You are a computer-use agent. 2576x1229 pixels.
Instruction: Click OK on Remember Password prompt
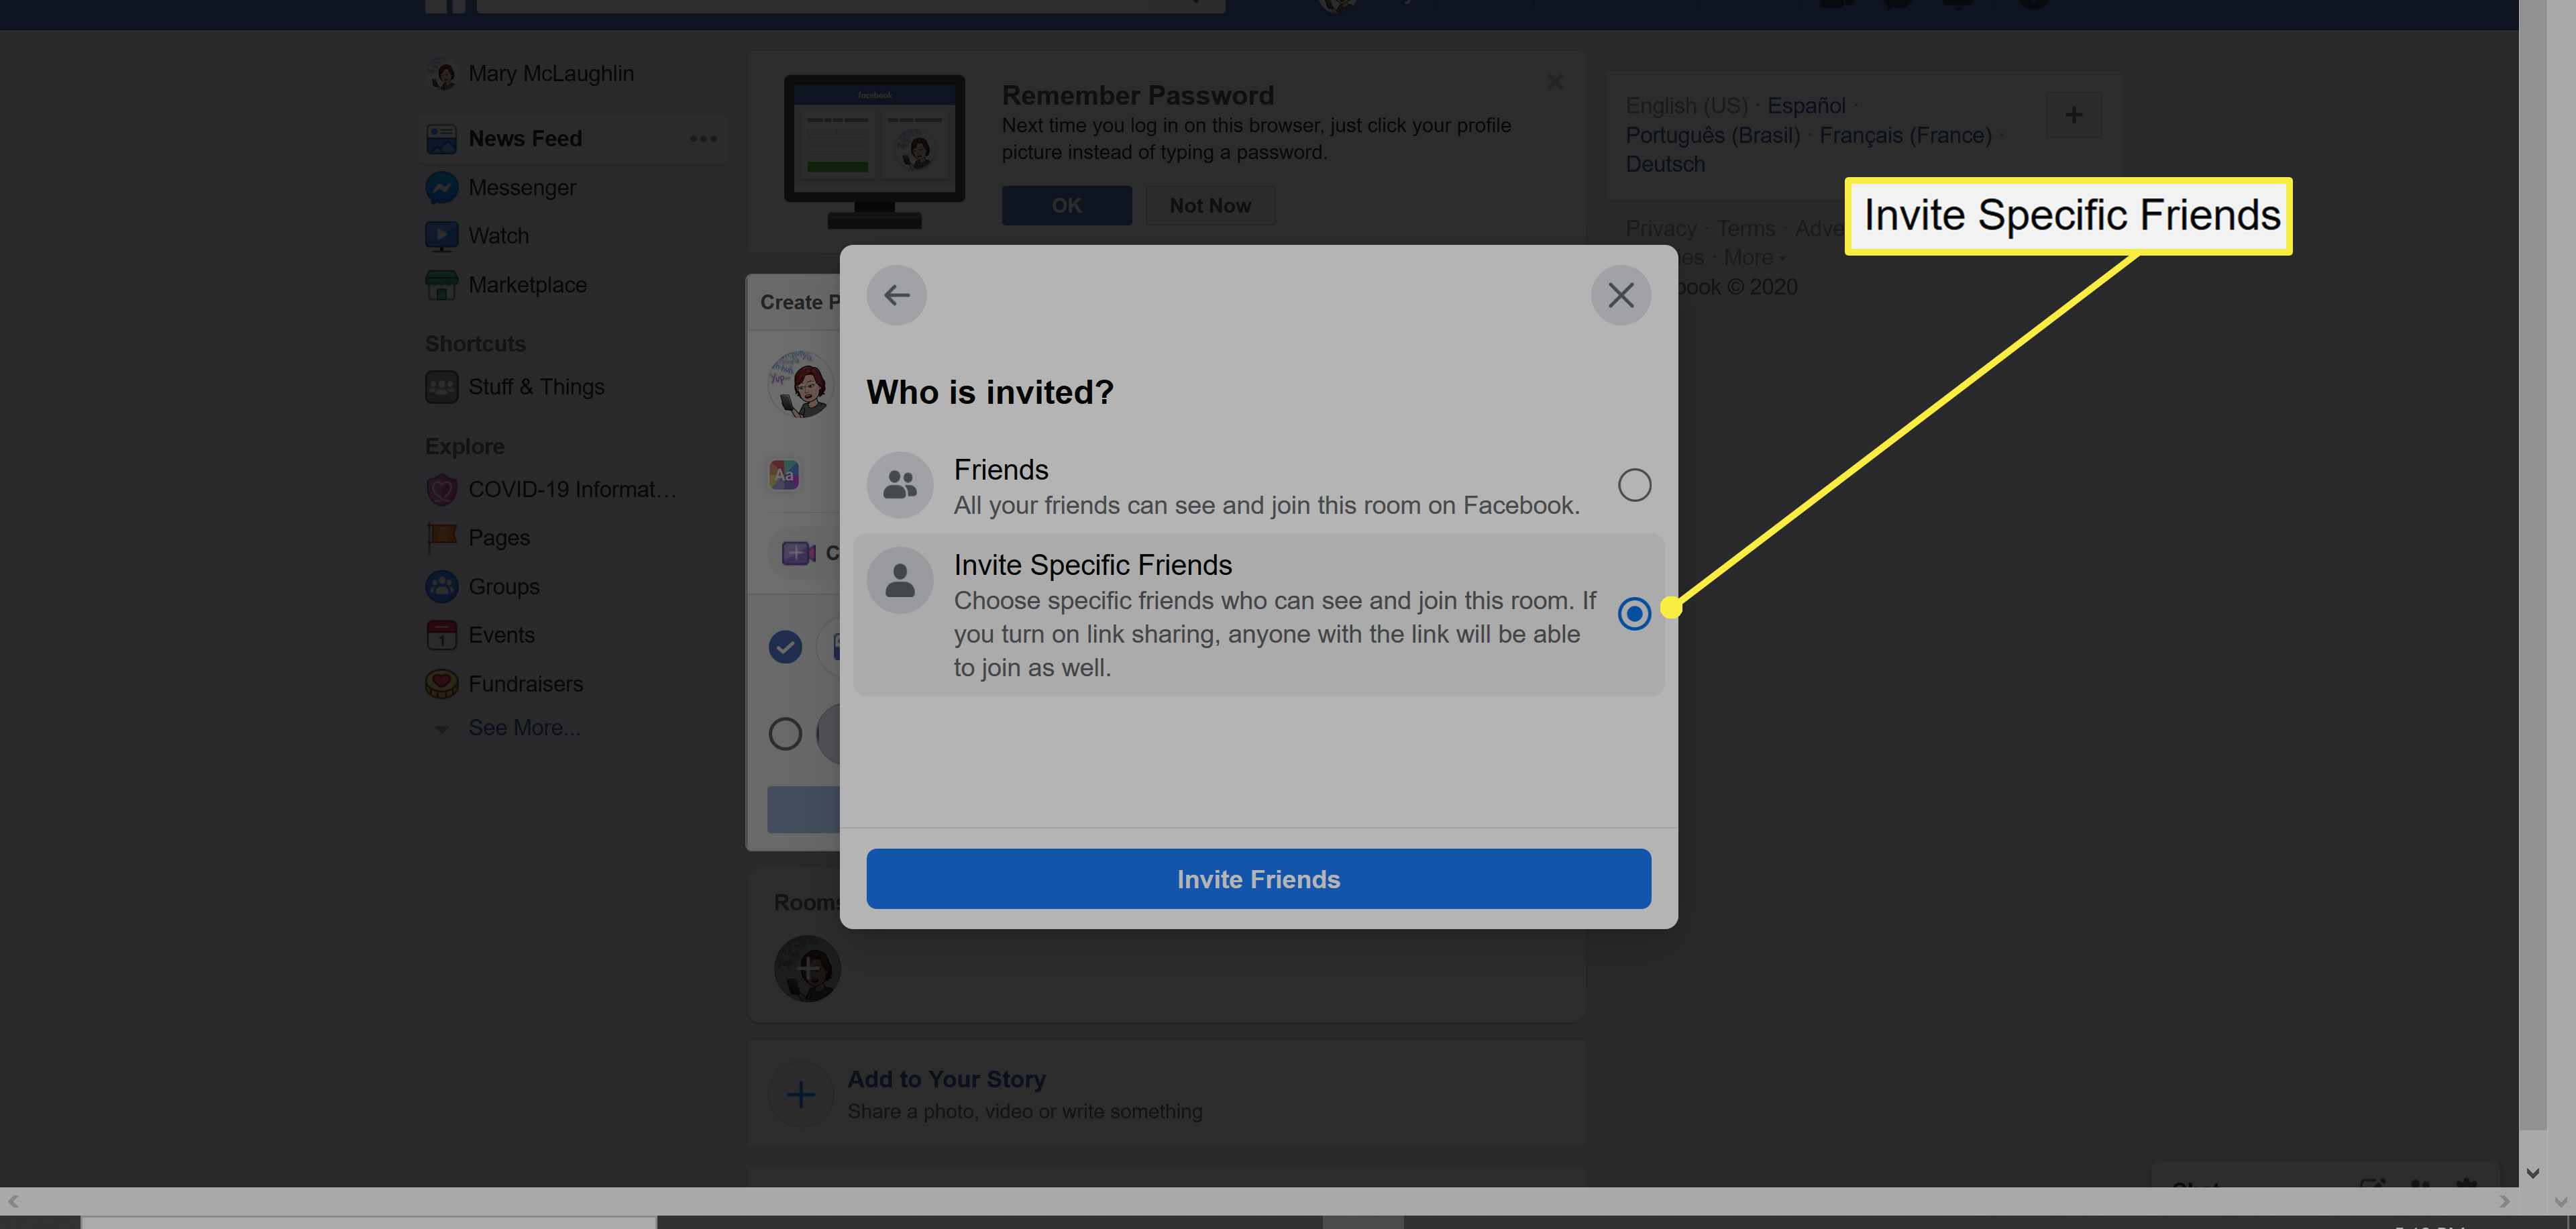1066,204
